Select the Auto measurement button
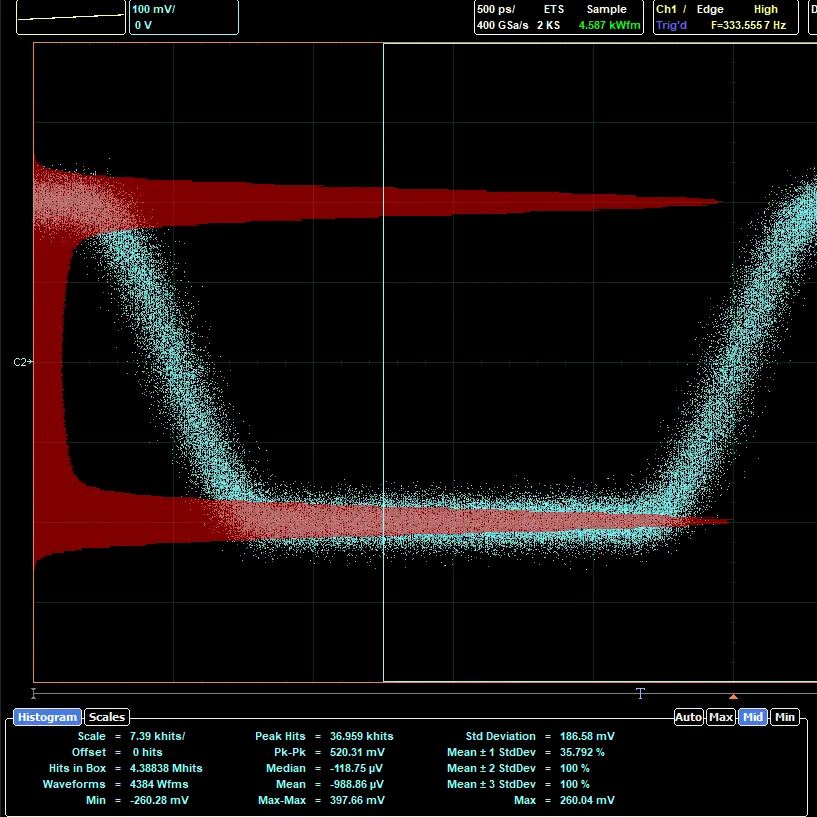 pos(688,717)
